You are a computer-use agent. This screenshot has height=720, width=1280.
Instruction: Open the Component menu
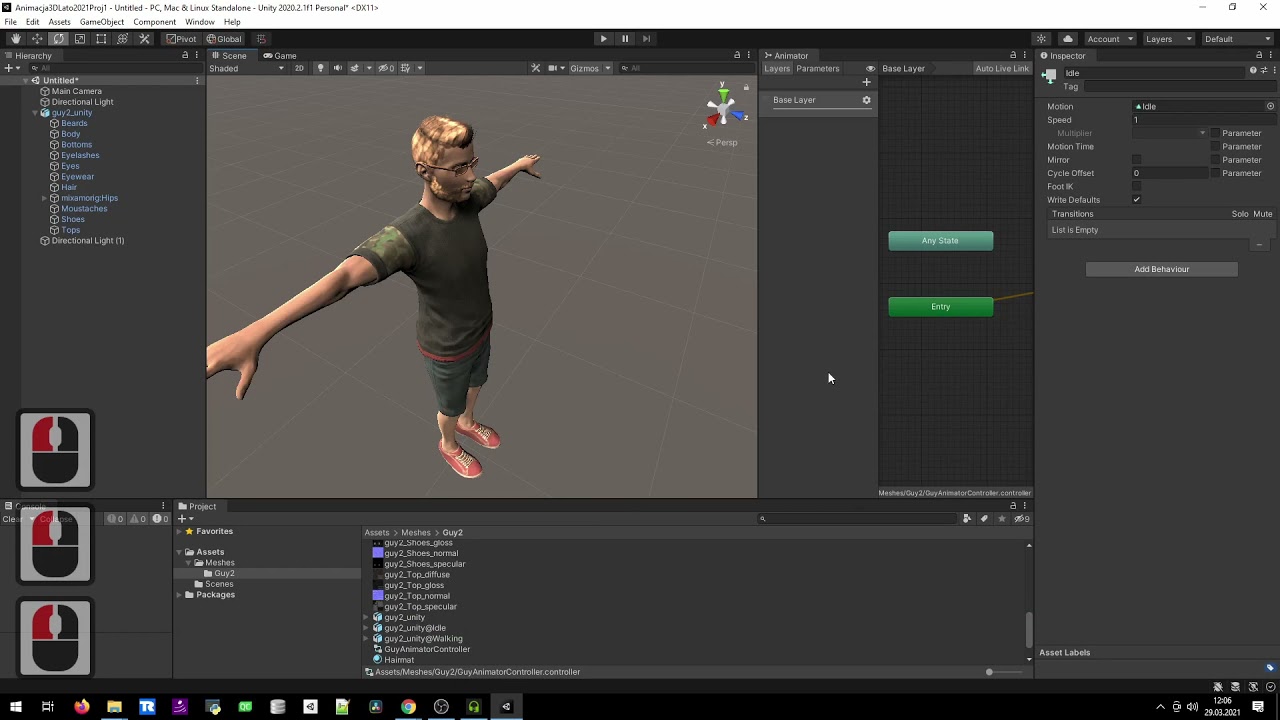tap(154, 22)
